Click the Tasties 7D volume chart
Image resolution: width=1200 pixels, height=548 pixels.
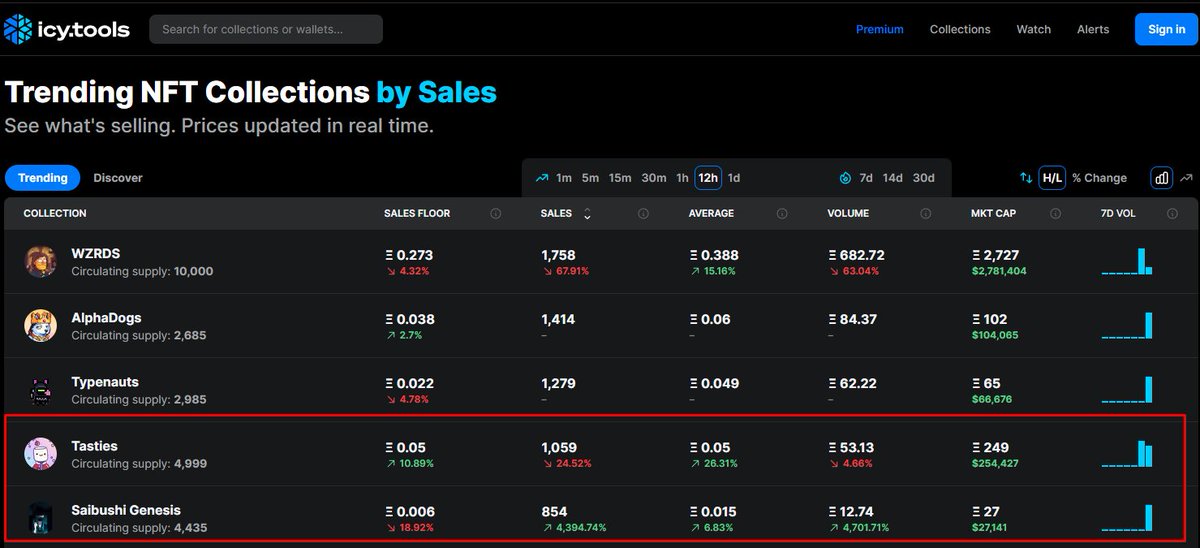pos(1127,454)
